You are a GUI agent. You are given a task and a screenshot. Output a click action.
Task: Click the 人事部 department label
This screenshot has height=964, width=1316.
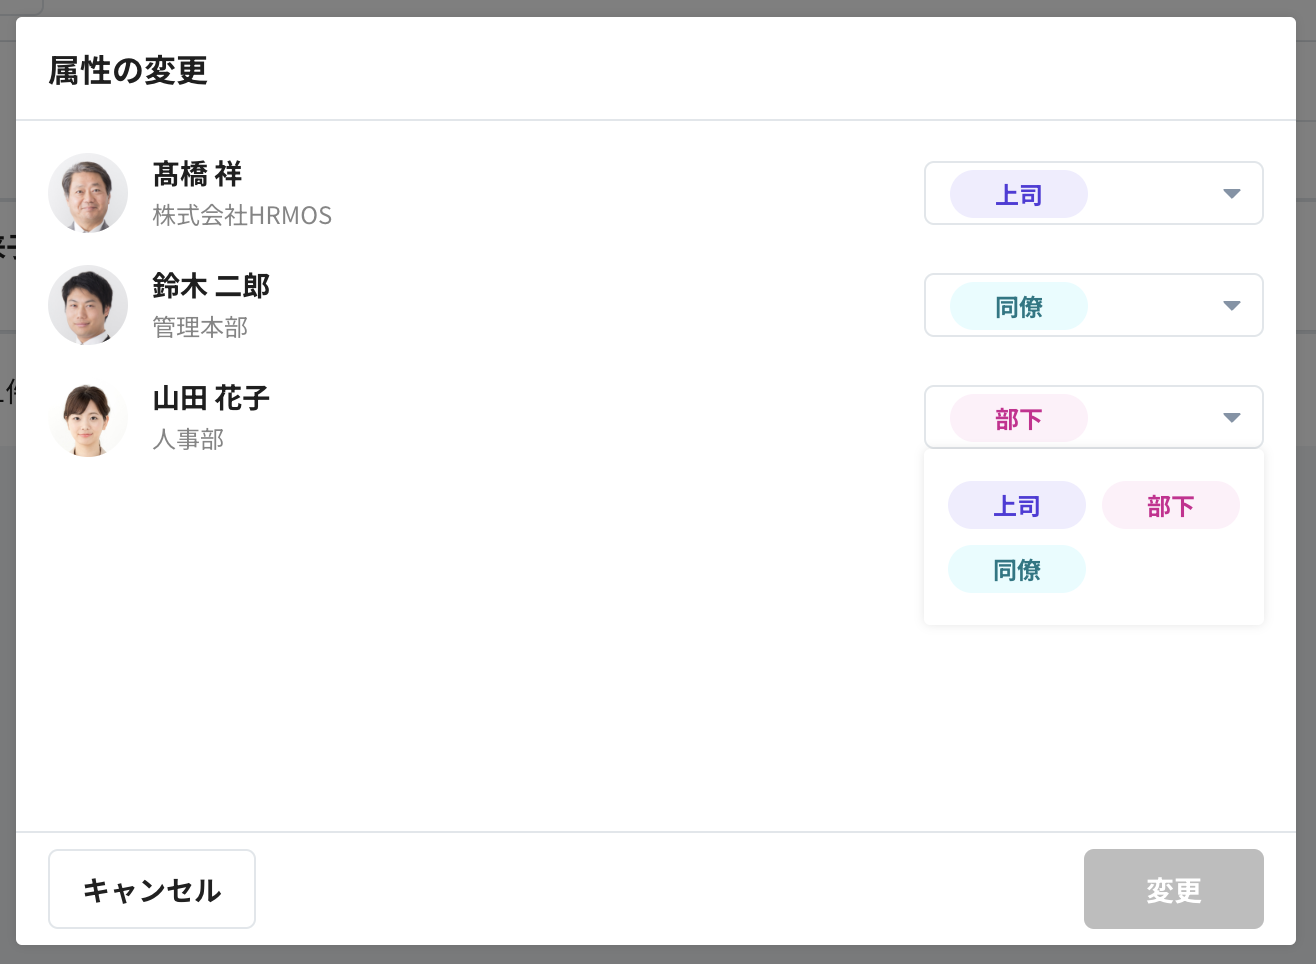(x=188, y=439)
